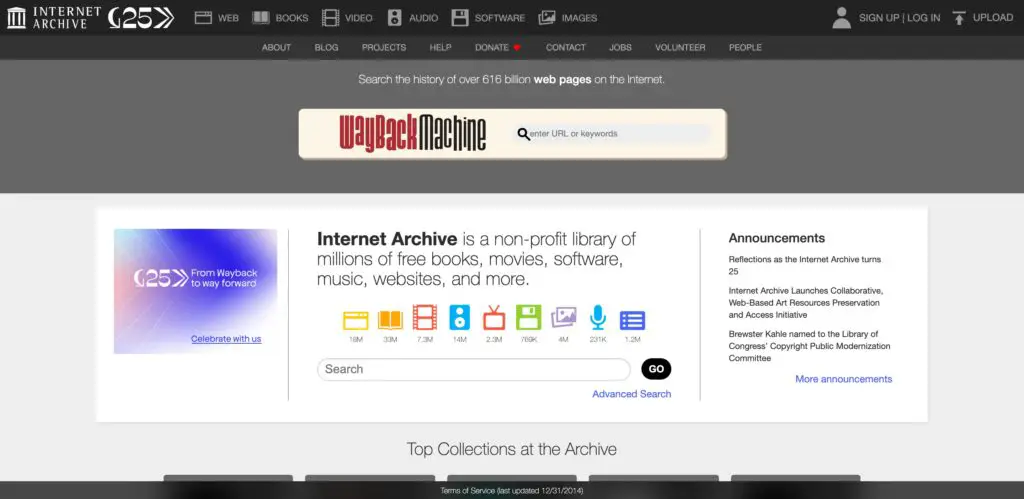Open 'Reflections as the Internet Archive turns 25' announcement
Screen dimensions: 1024x499
[x=805, y=265]
